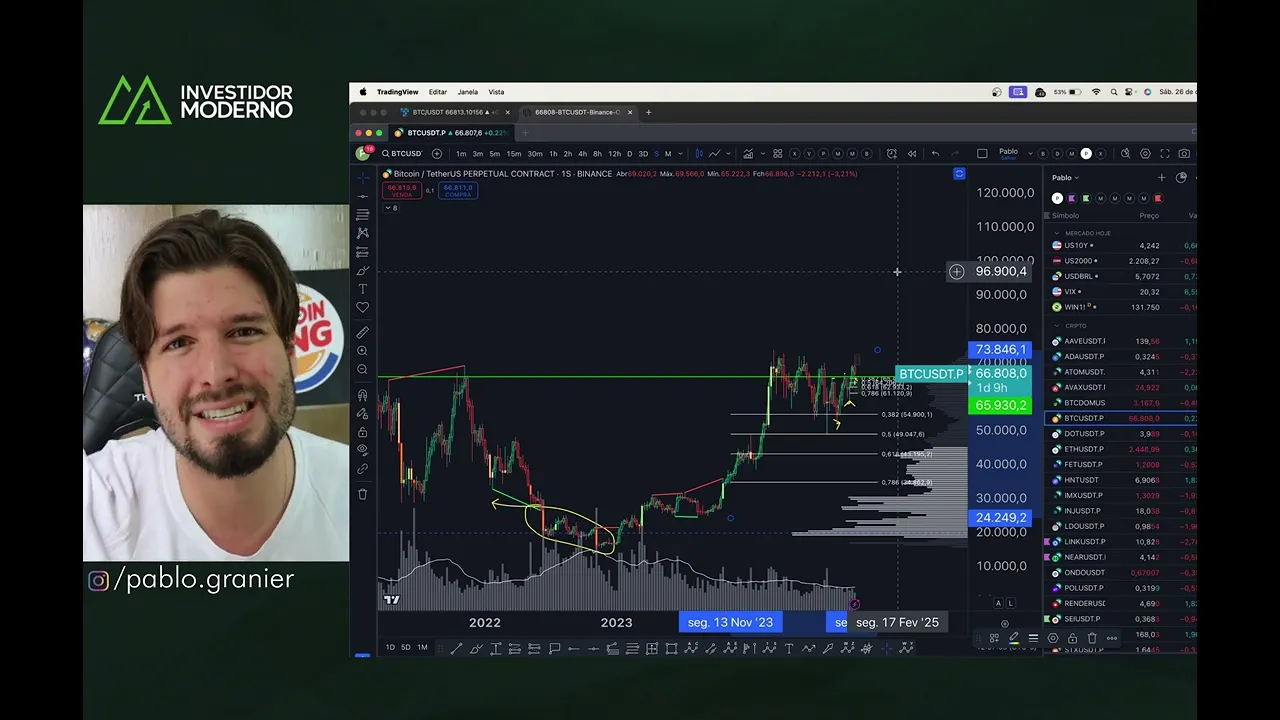1280x720 pixels.
Task: Select the brush drawing tool
Action: [362, 271]
